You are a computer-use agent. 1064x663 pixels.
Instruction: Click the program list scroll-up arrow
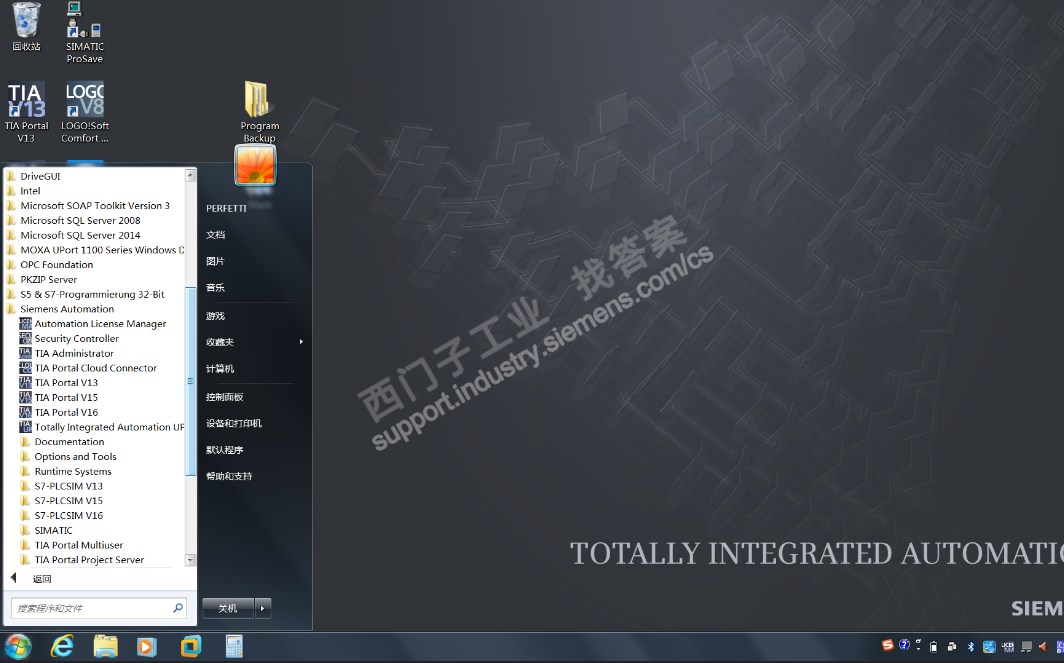point(191,176)
